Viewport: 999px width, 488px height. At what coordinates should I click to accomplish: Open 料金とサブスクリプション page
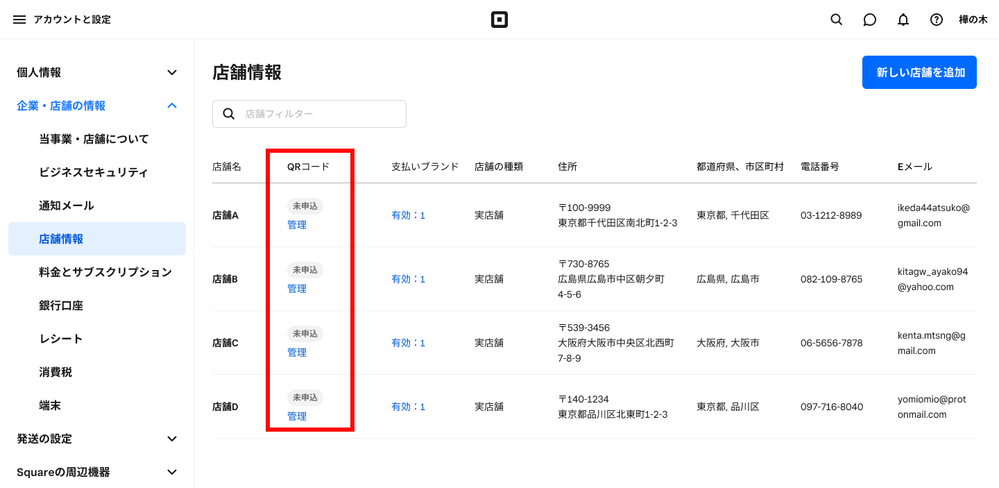pos(105,272)
